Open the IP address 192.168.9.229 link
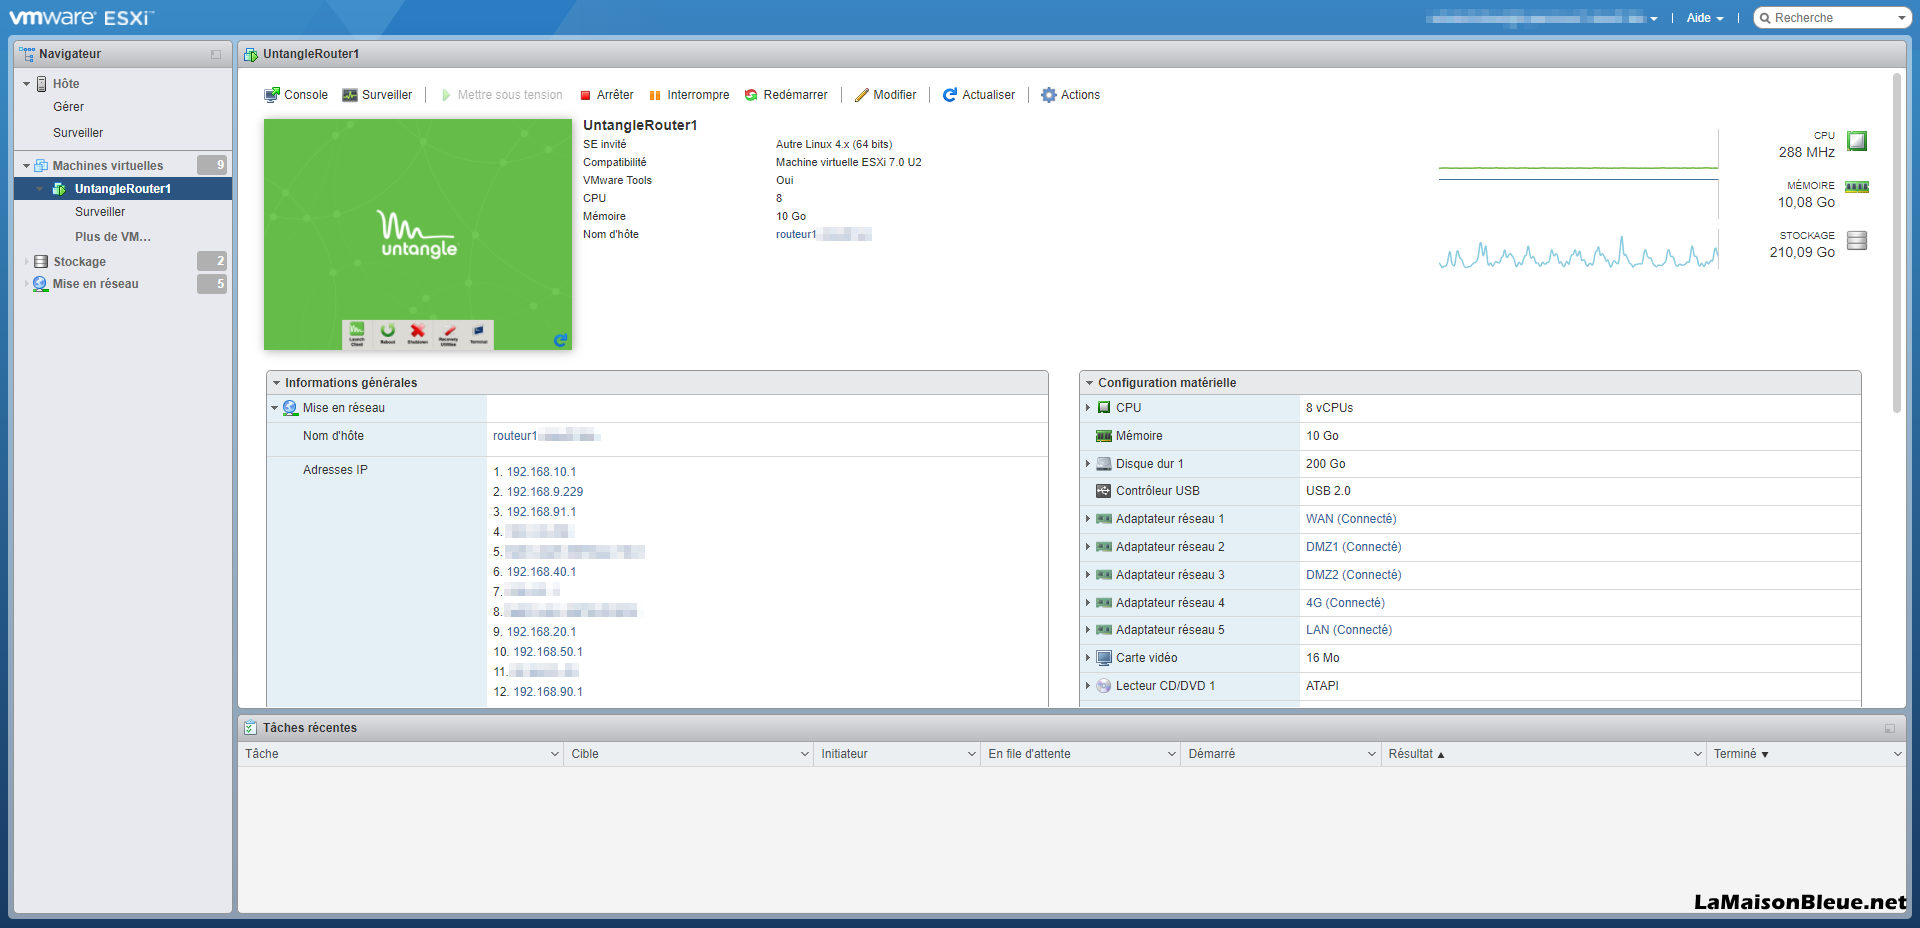Image resolution: width=1920 pixels, height=928 pixels. coord(545,492)
